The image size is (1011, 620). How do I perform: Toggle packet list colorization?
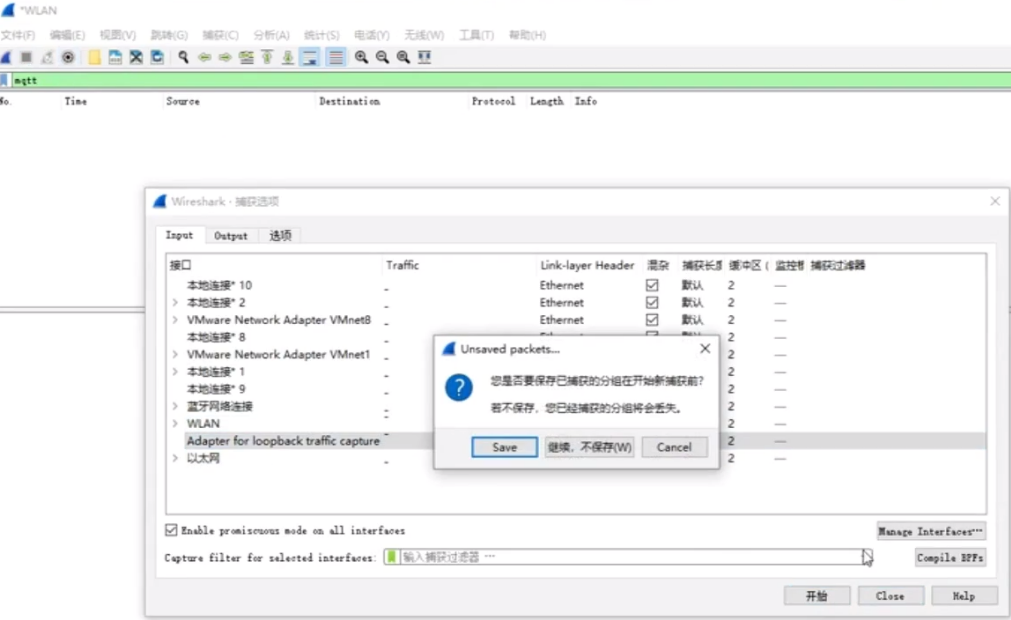pos(336,57)
